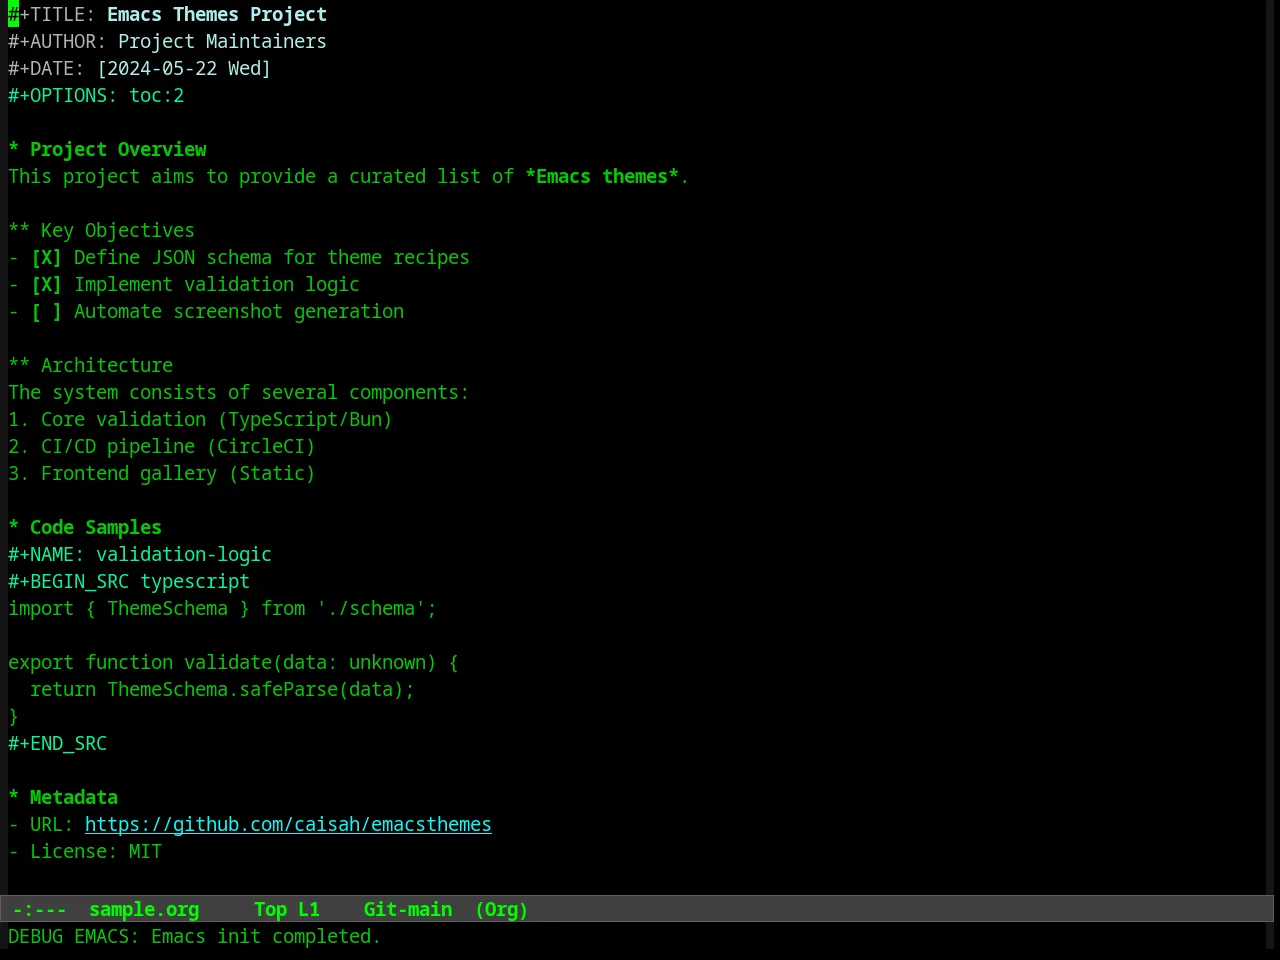The height and width of the screenshot is (960, 1280).
Task: Click the bold '*Emacs themes*' text
Action: click(602, 177)
